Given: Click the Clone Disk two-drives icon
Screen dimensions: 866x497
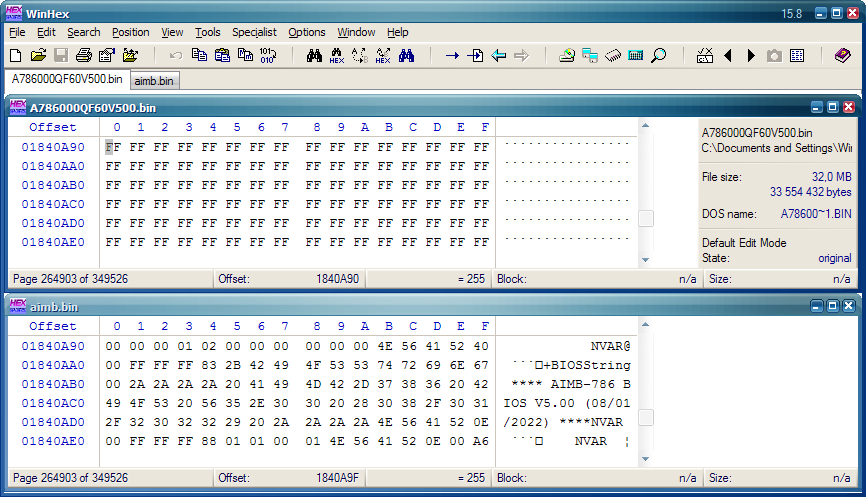Looking at the screenshot, I should (x=590, y=55).
